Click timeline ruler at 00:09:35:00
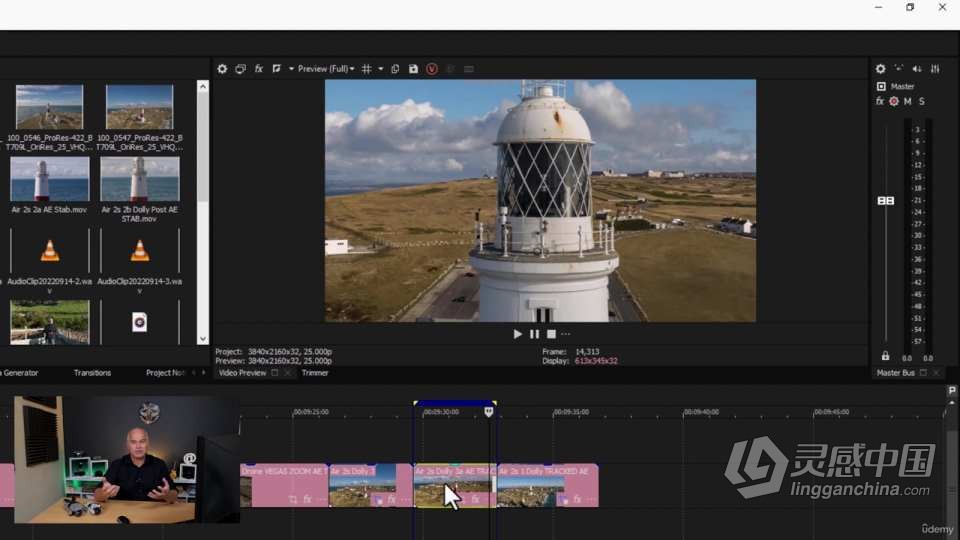 pos(571,412)
